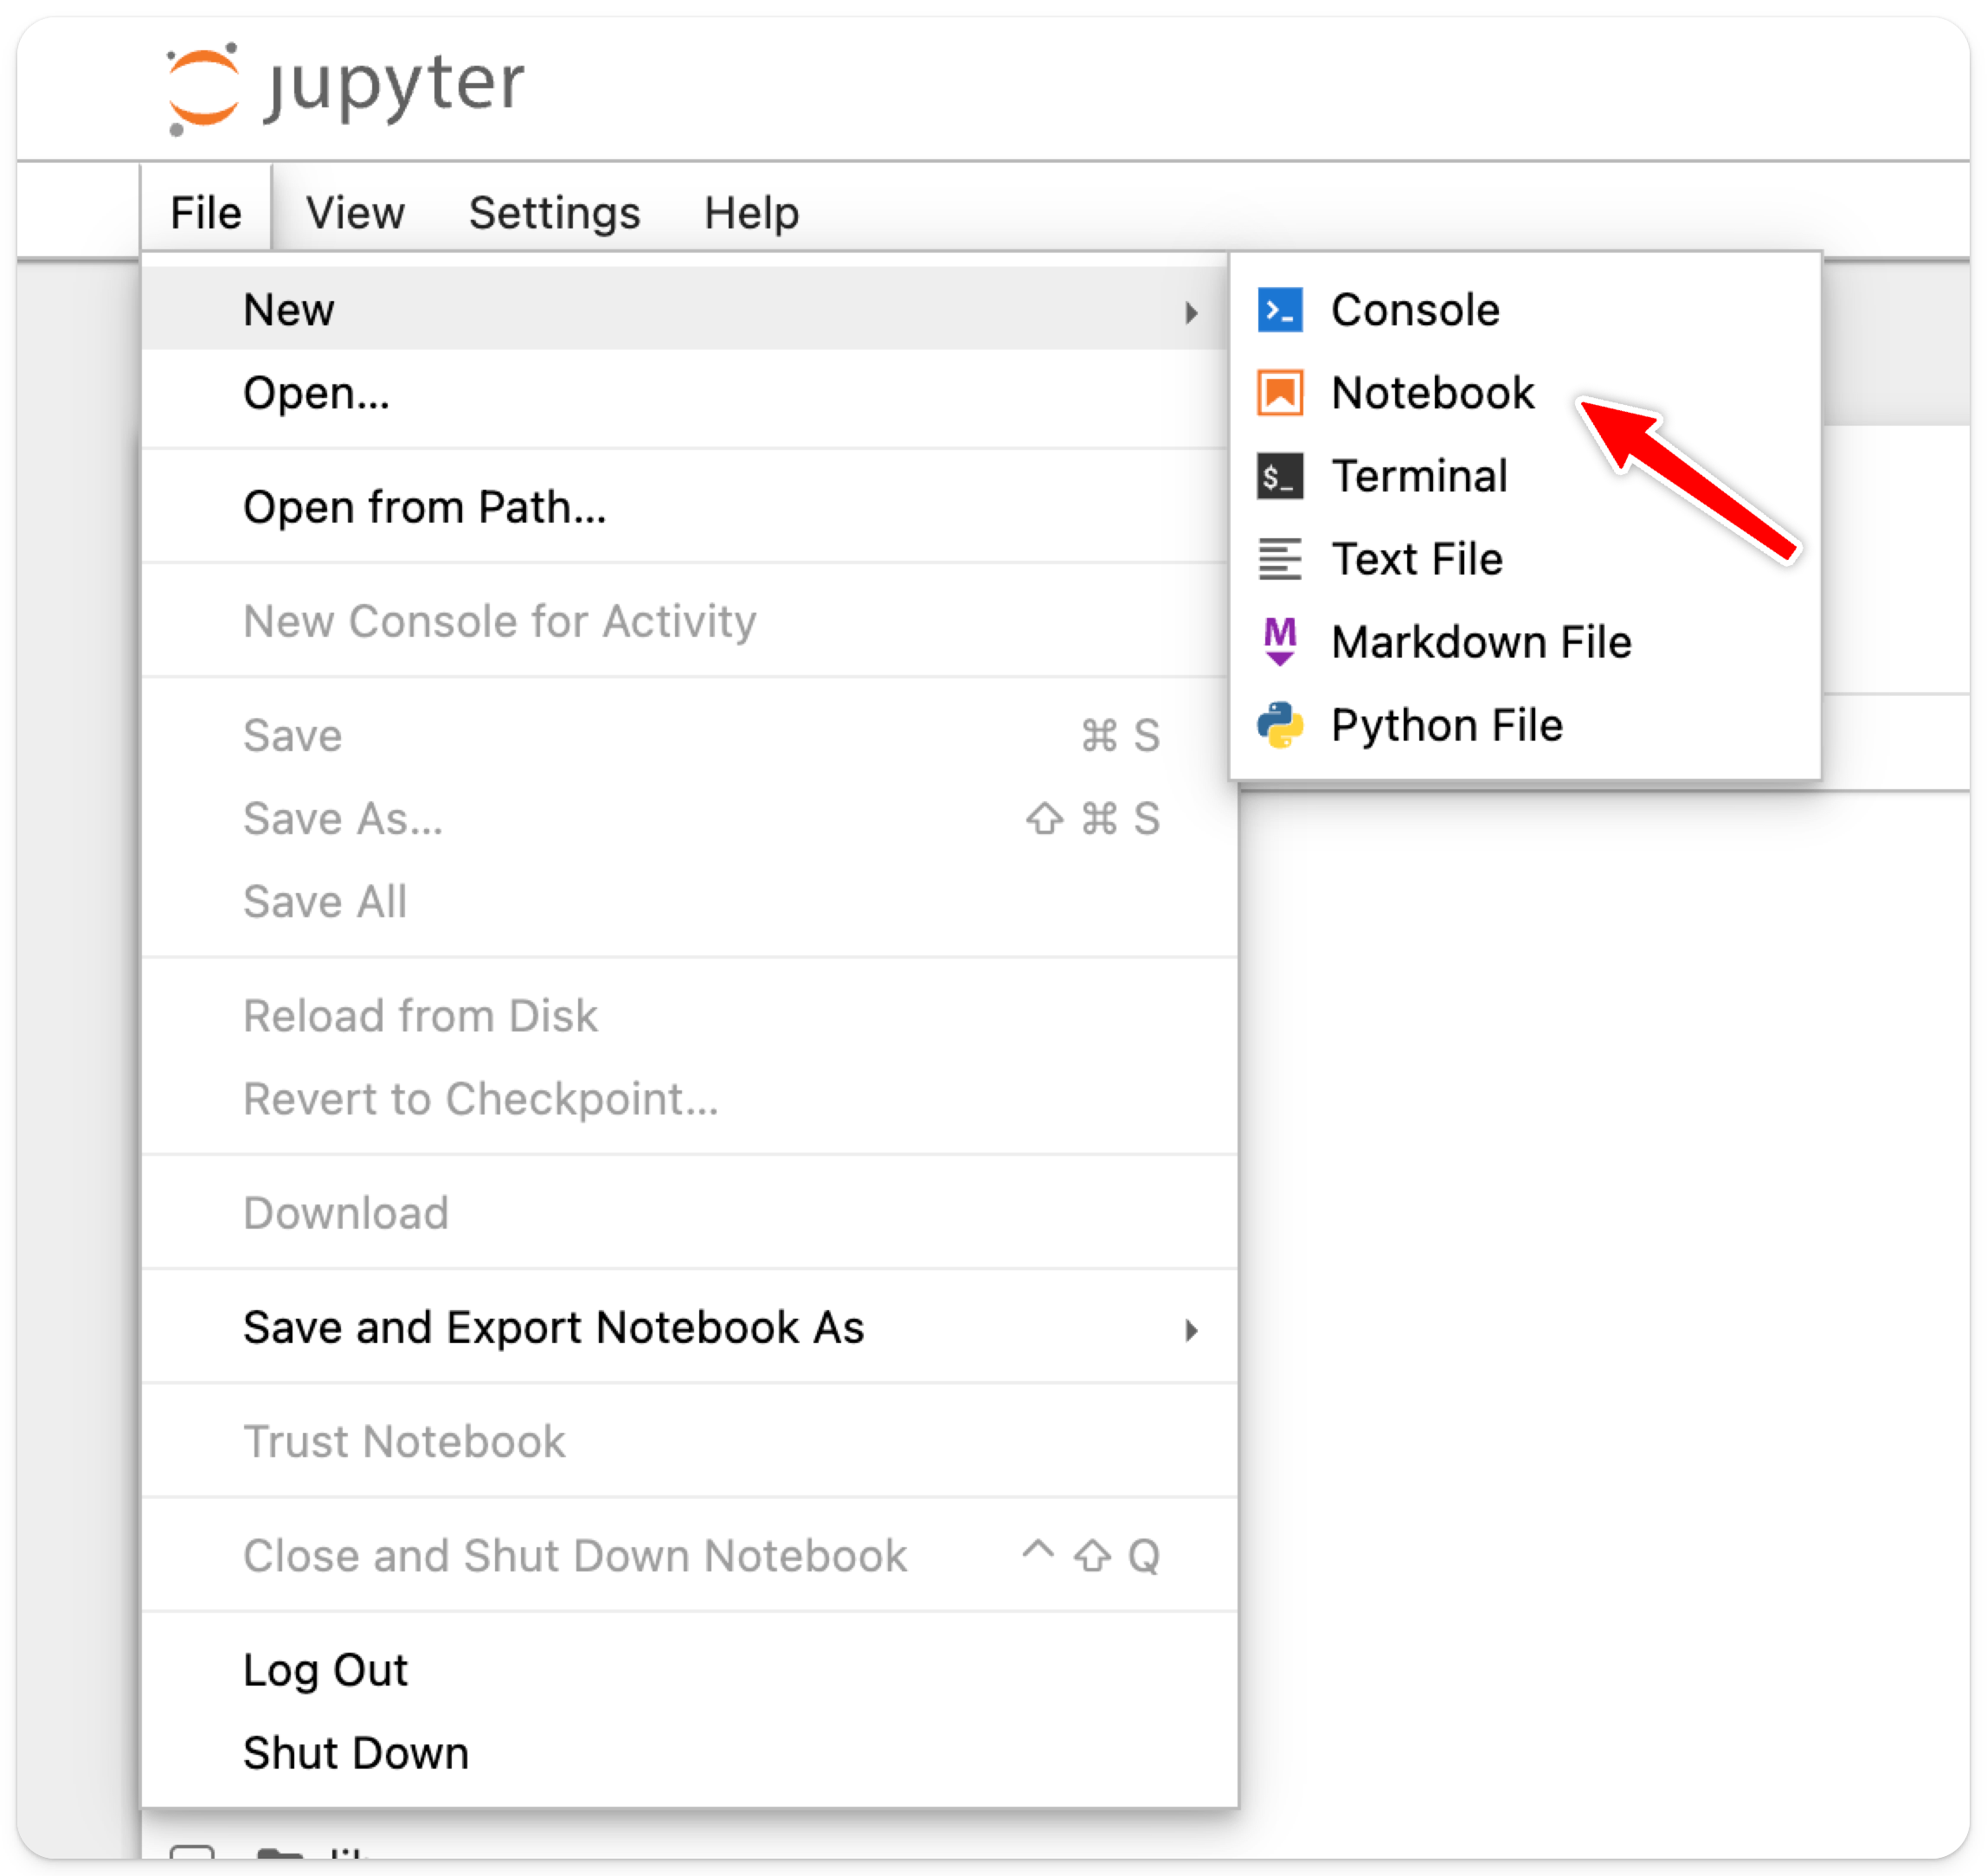Click the Python logo icon
Viewport: 1987px width, 1876px height.
[1279, 725]
